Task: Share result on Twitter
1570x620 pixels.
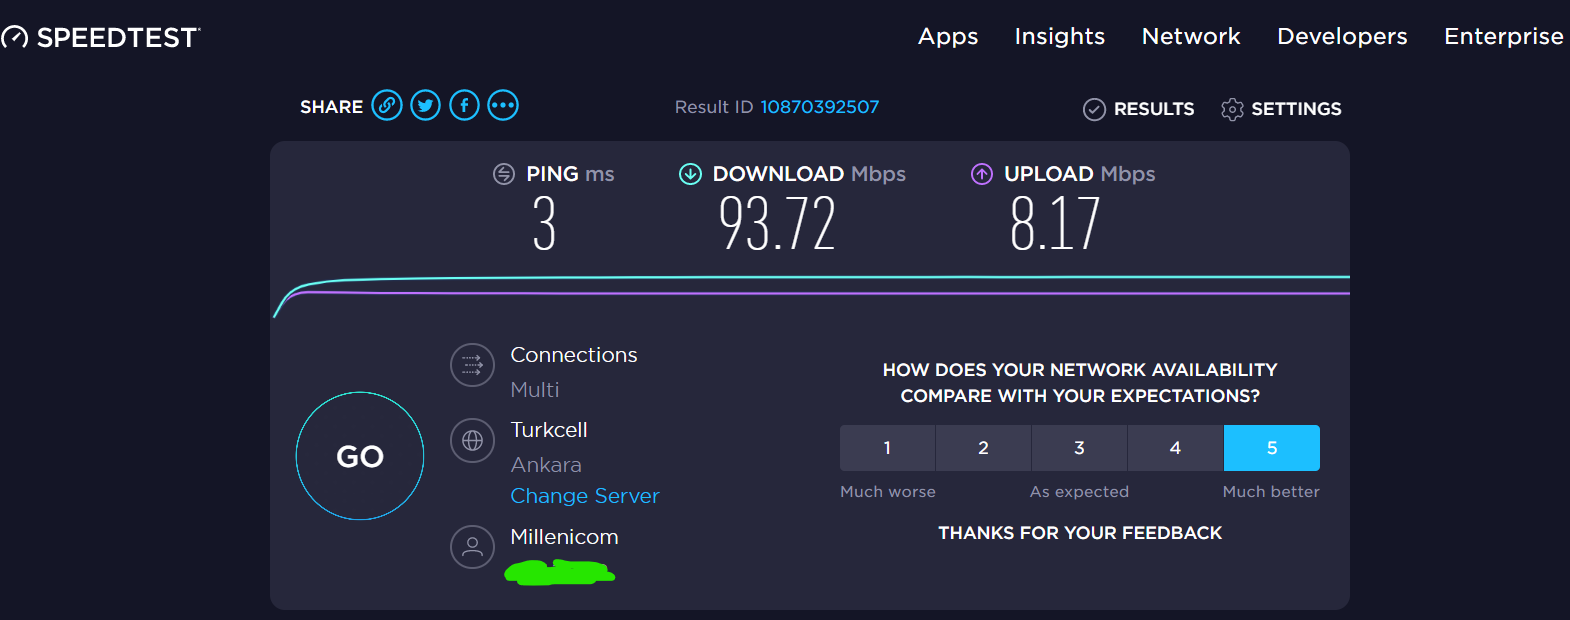Action: (x=425, y=105)
